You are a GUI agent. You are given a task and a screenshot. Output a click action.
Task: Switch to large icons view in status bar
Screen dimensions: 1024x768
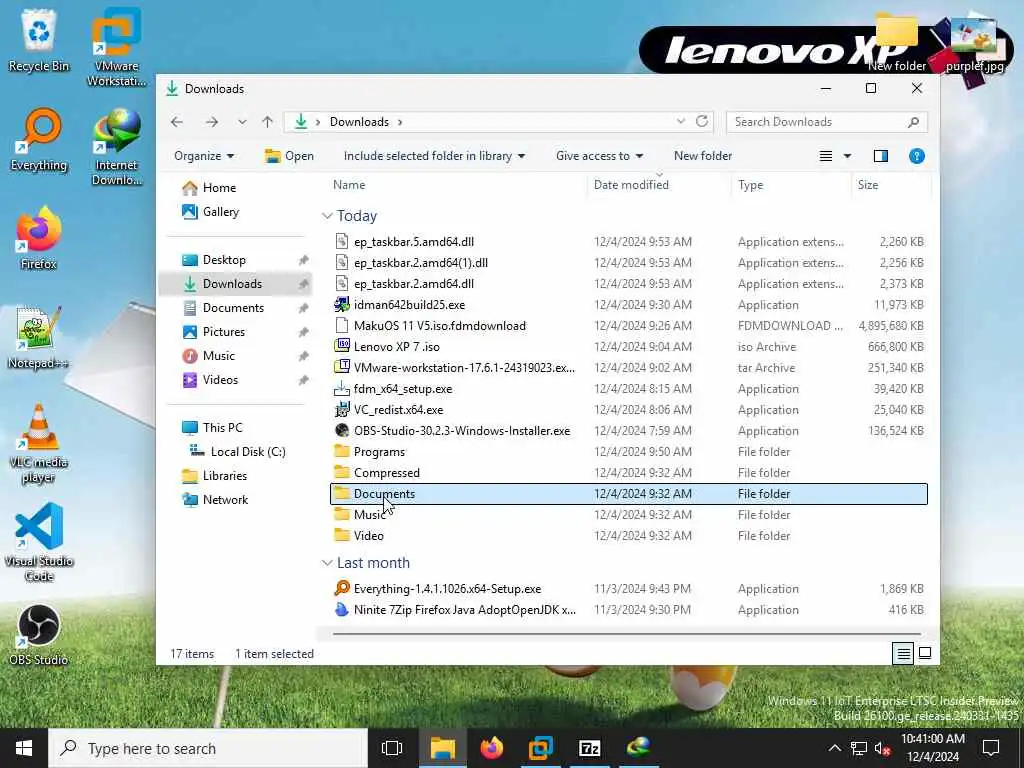tap(925, 653)
